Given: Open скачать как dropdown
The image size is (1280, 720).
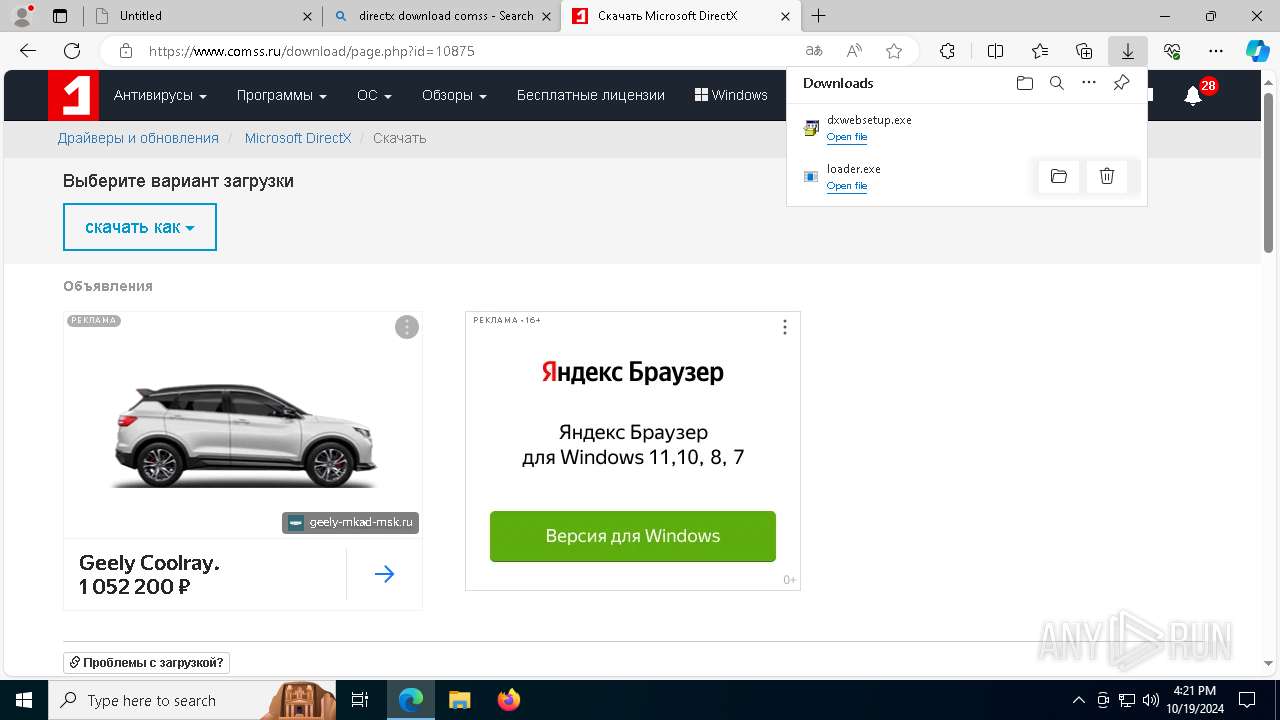Looking at the screenshot, I should [x=140, y=227].
